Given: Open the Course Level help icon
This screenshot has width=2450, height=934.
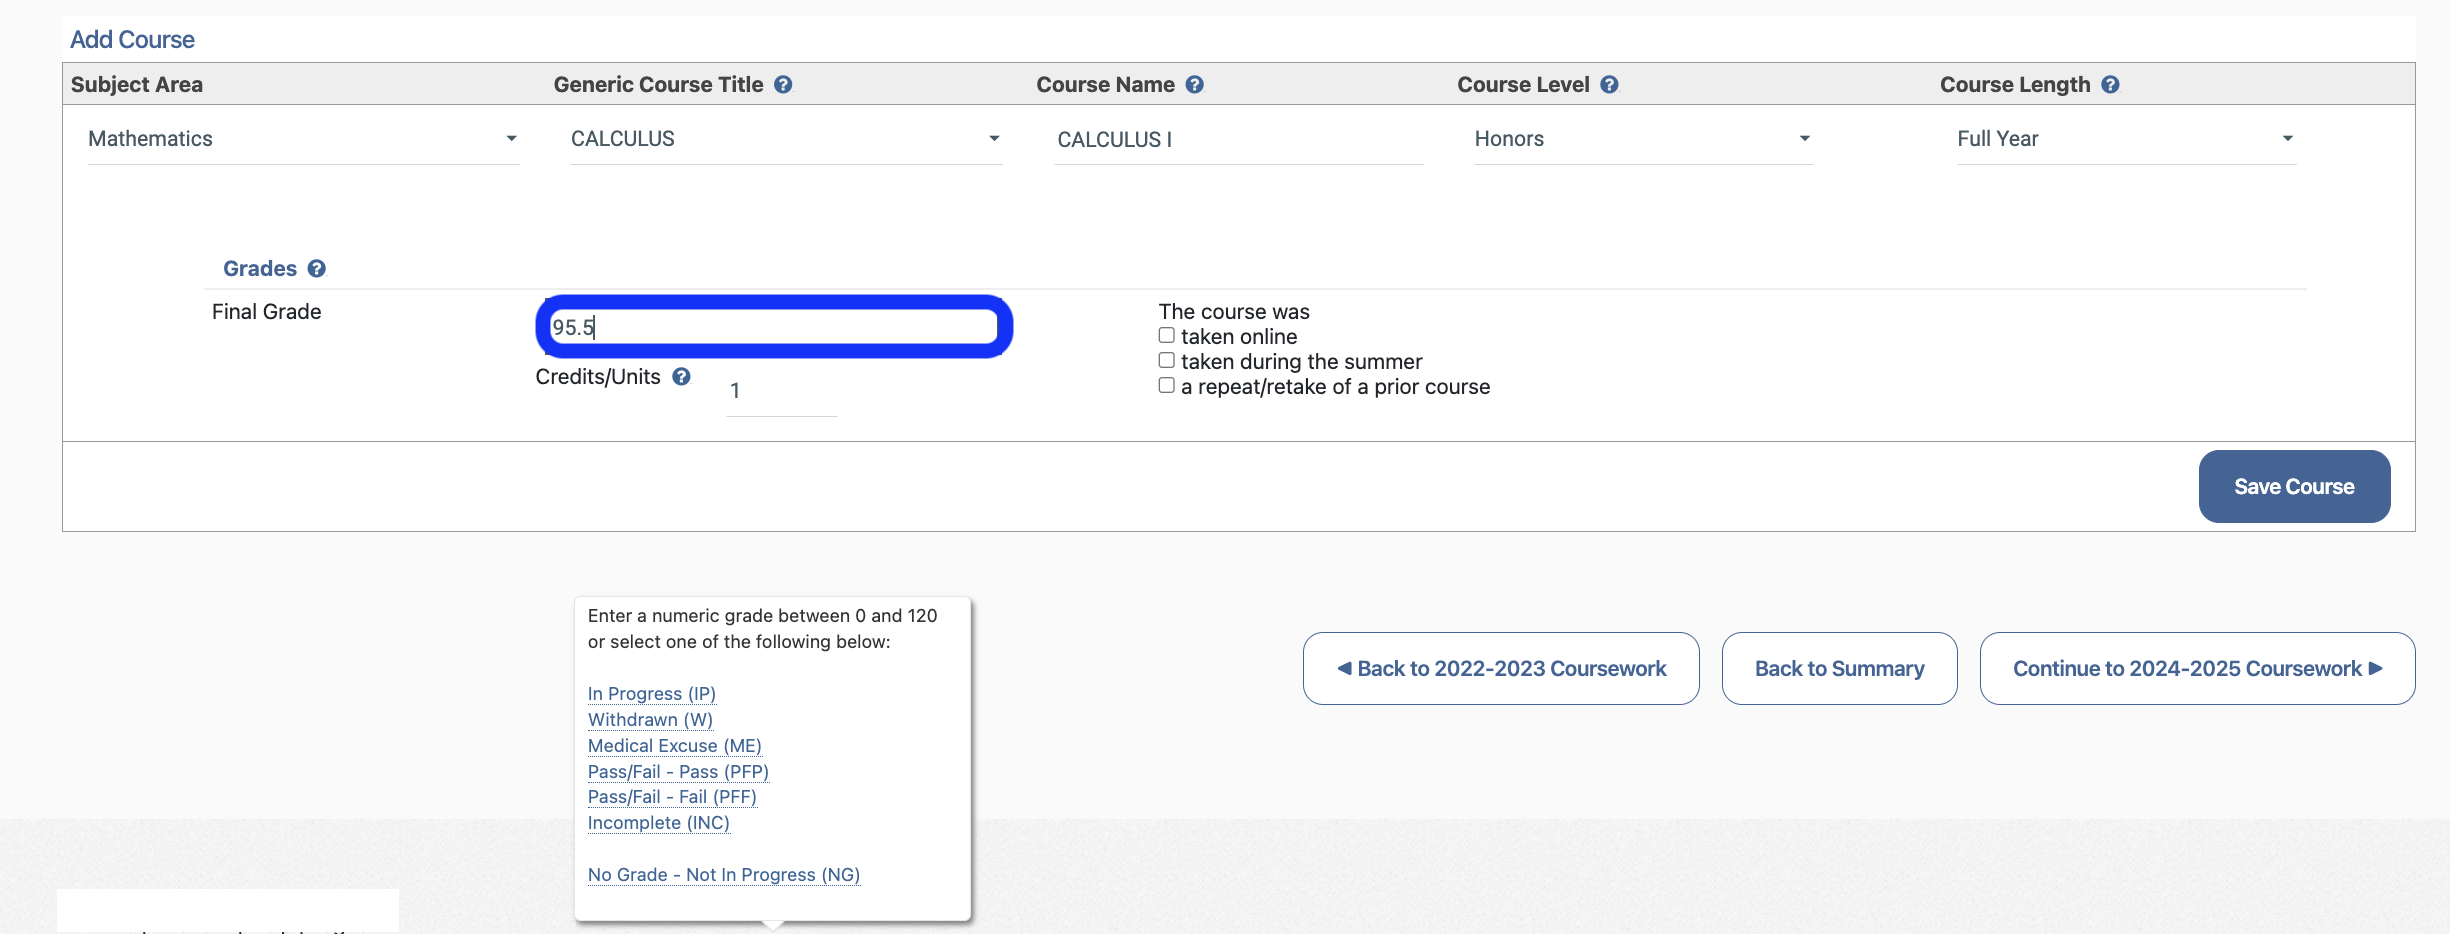Looking at the screenshot, I should [1609, 85].
